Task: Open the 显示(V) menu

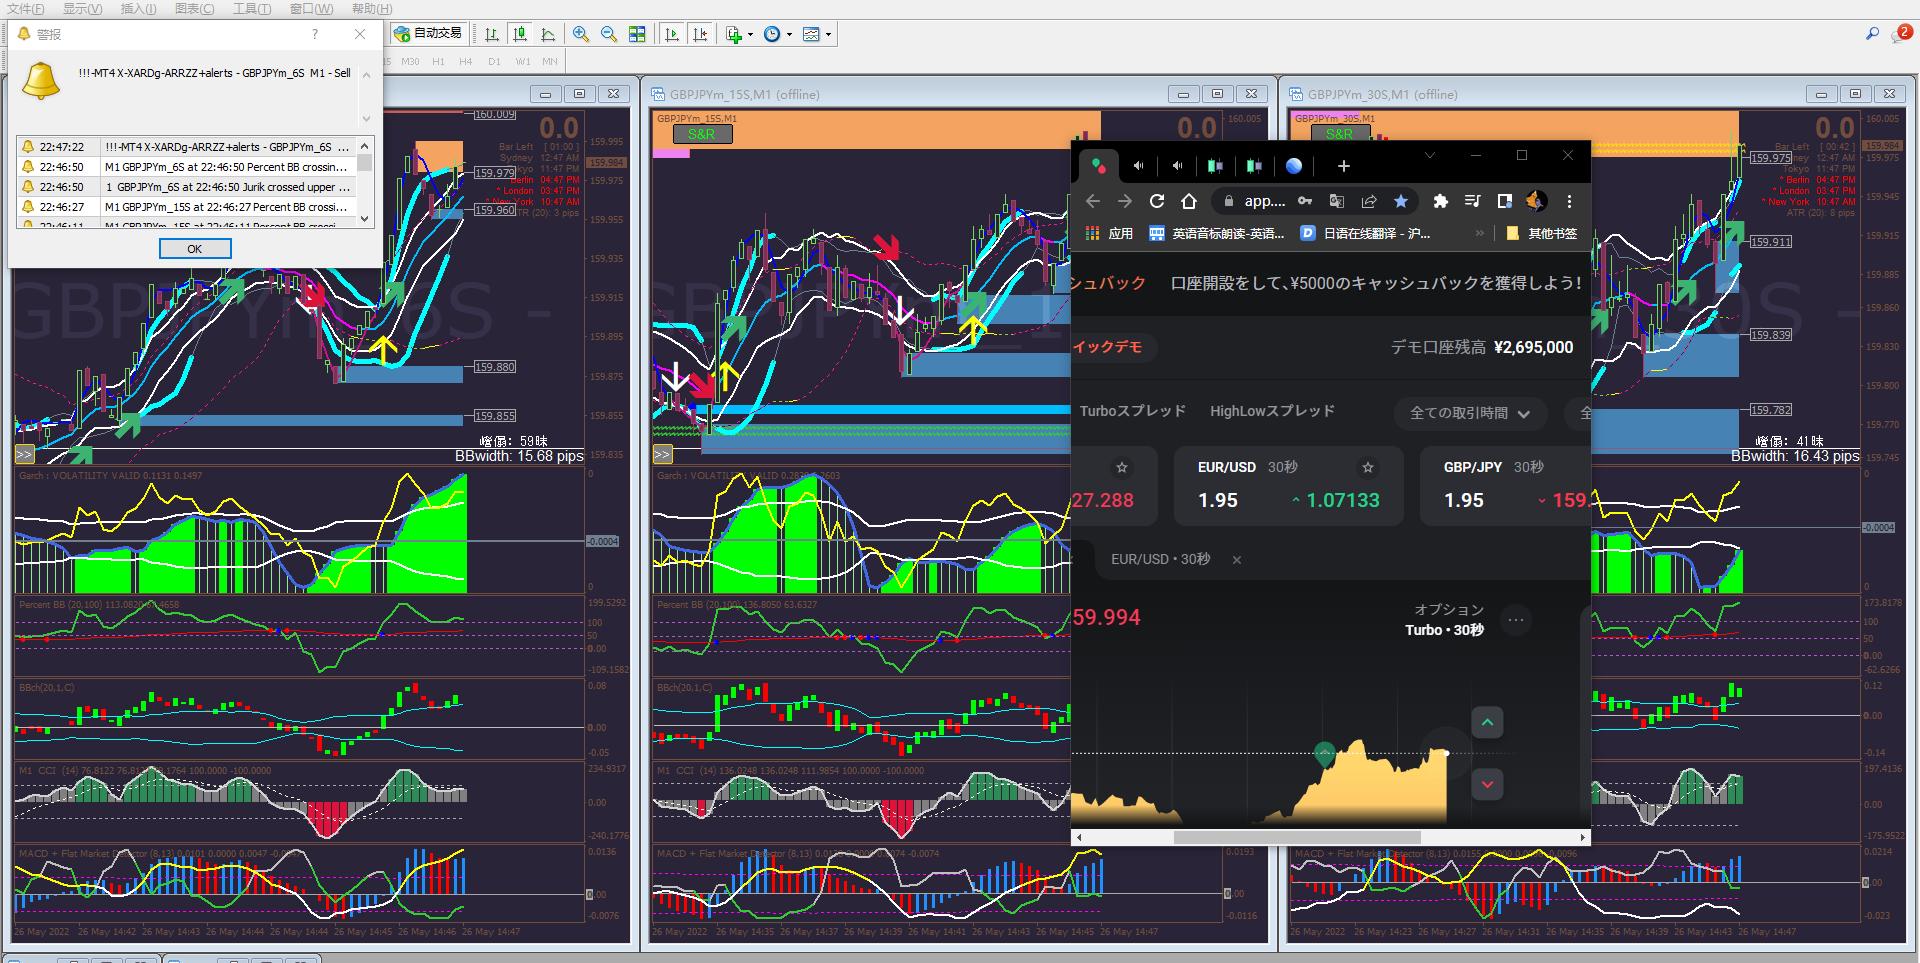Action: pos(83,9)
